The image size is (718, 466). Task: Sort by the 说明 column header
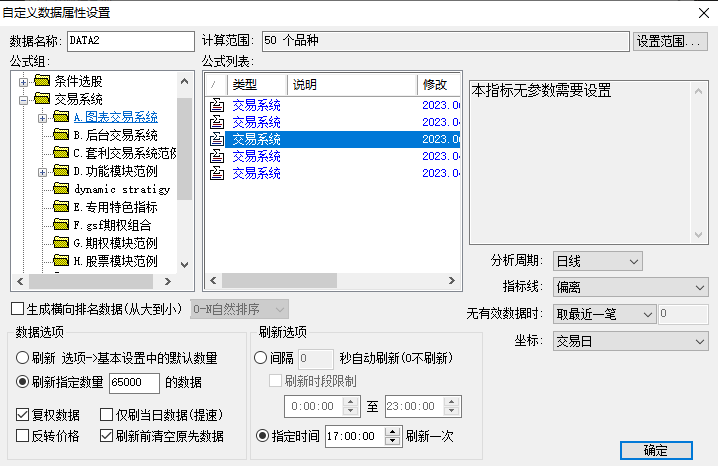352,85
